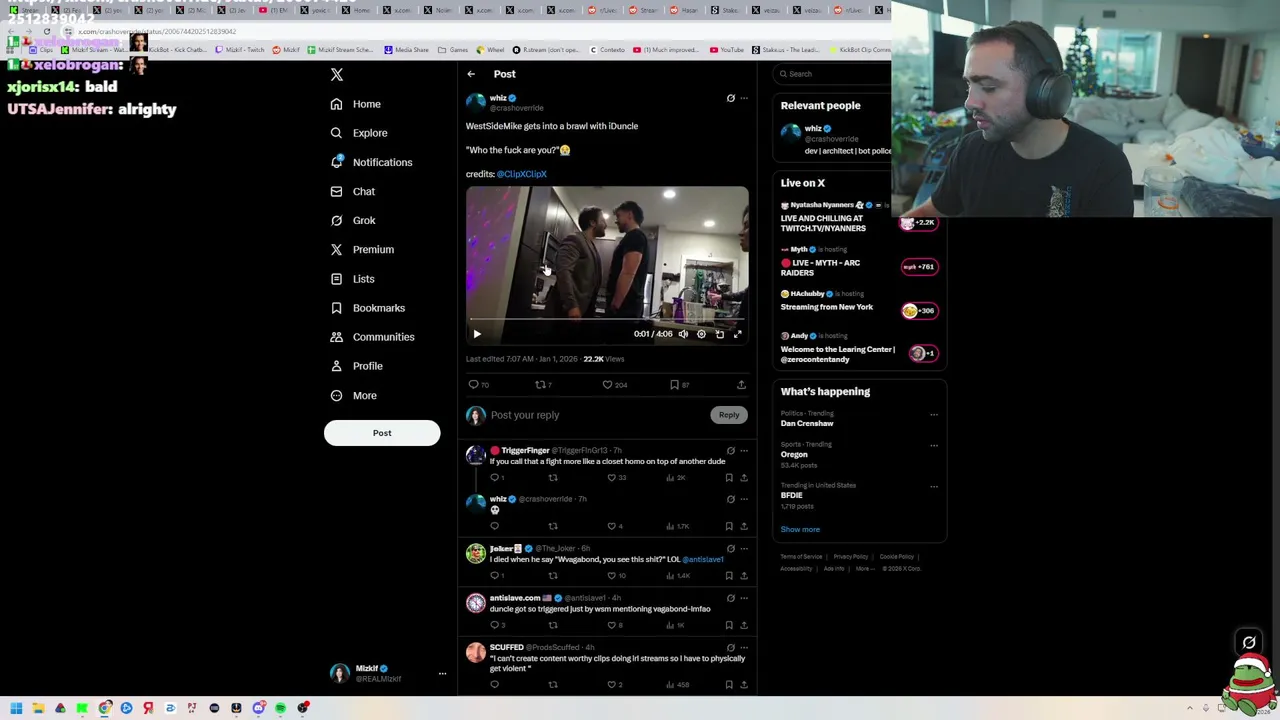The image size is (1280, 720).
Task: Open more options on TriggerFinger's reply
Action: tap(744, 451)
